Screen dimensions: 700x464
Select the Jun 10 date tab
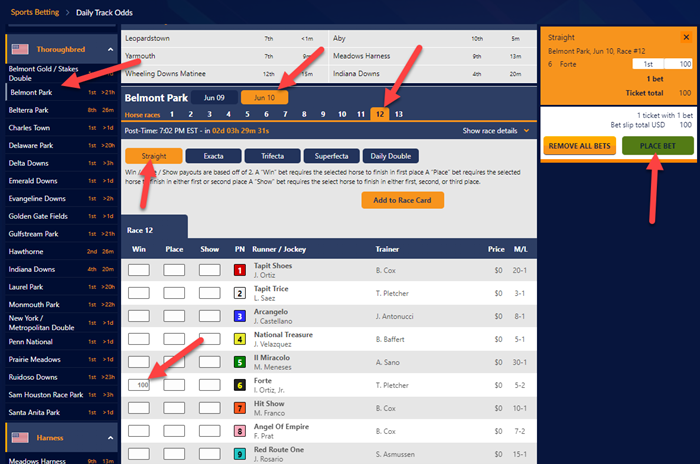(264, 97)
